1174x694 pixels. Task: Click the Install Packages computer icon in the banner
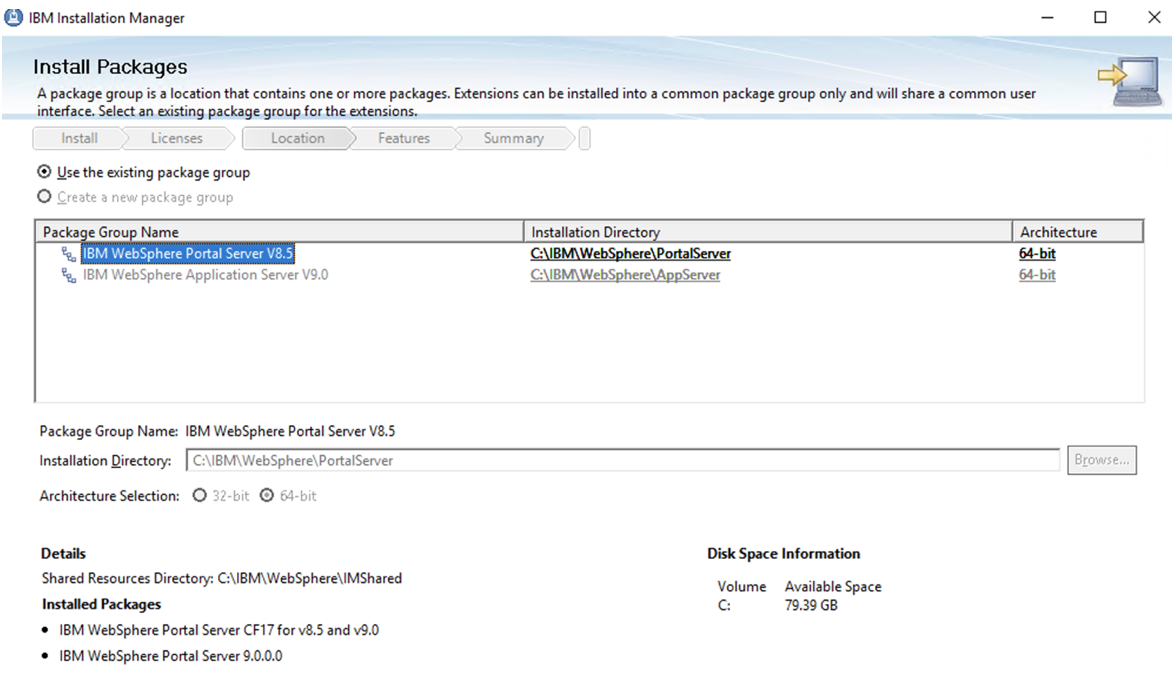pos(1131,81)
